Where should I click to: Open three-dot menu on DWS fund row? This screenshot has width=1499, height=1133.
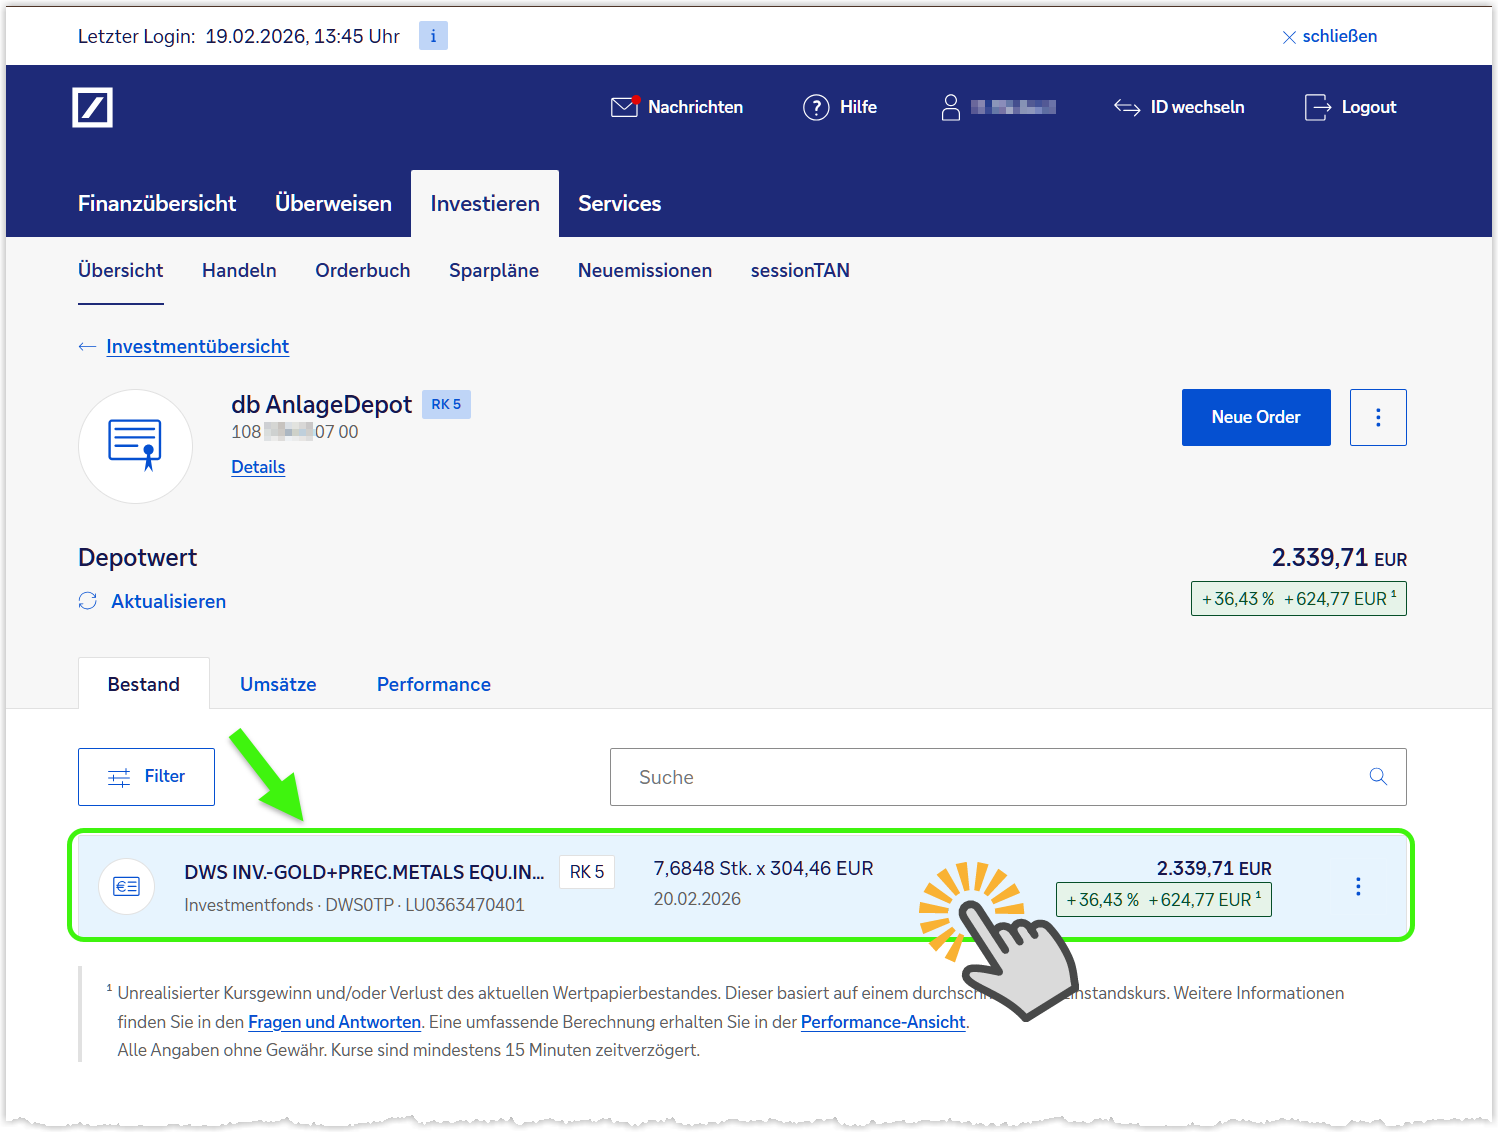click(1357, 886)
